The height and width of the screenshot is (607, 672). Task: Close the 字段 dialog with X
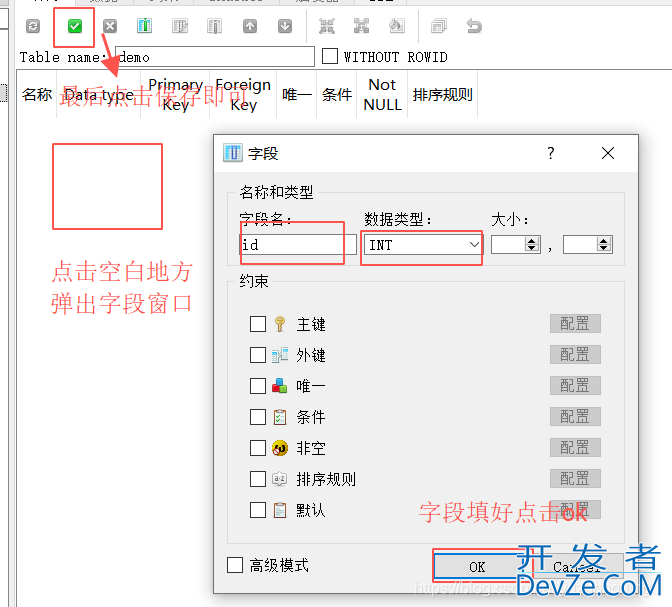coord(608,153)
